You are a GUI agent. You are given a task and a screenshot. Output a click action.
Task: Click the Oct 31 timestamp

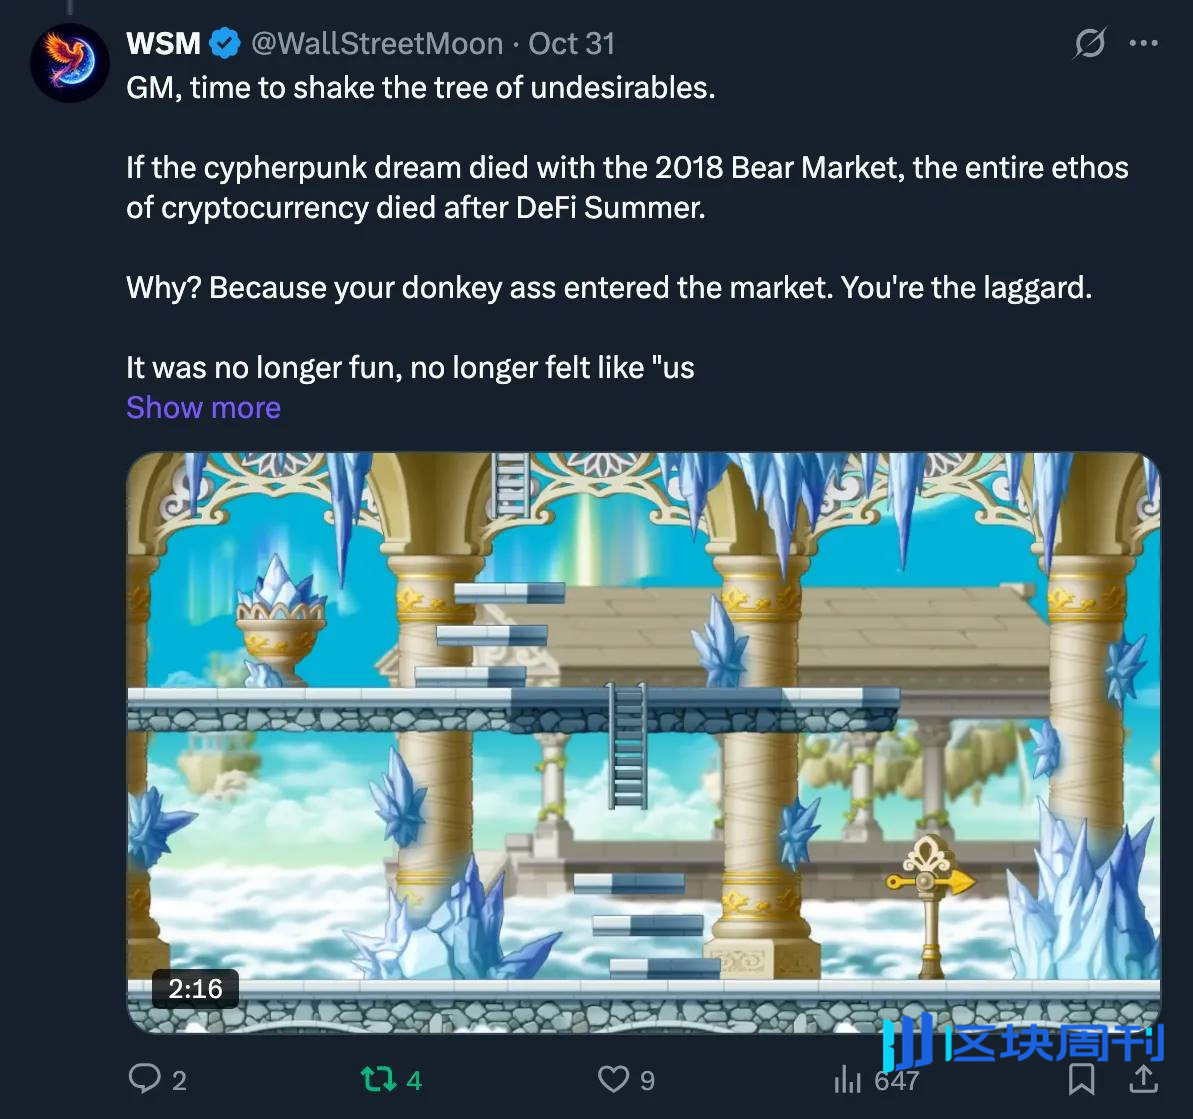click(x=571, y=44)
